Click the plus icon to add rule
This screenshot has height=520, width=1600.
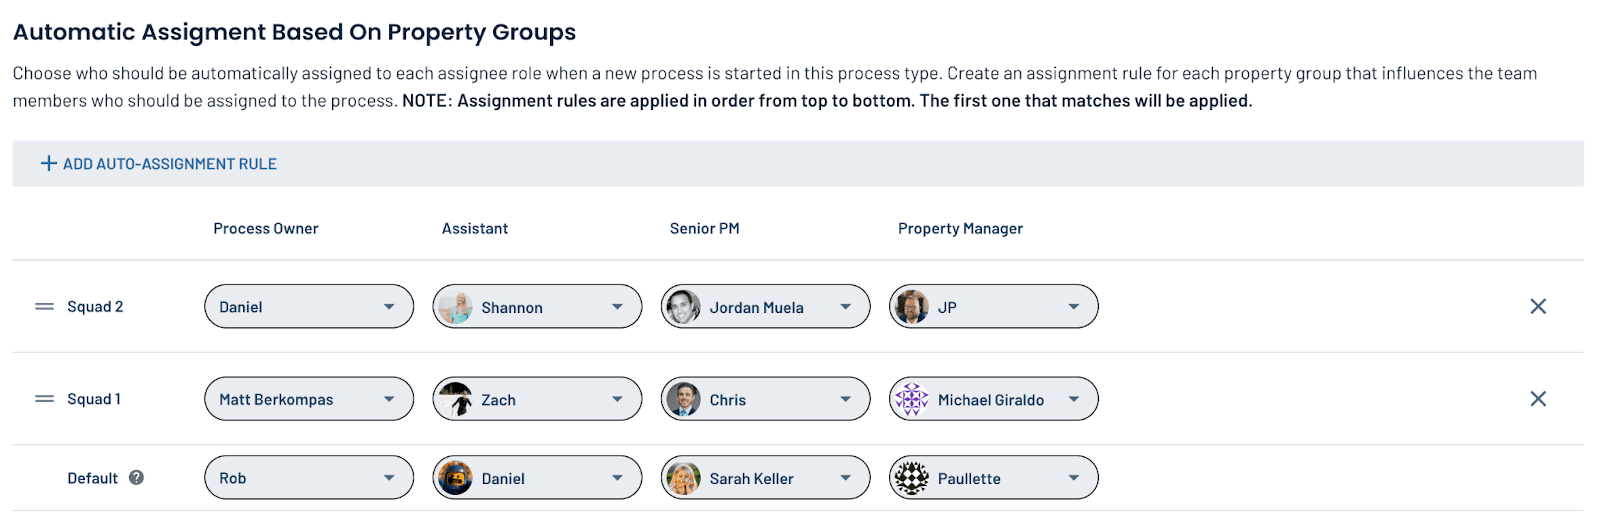click(48, 164)
